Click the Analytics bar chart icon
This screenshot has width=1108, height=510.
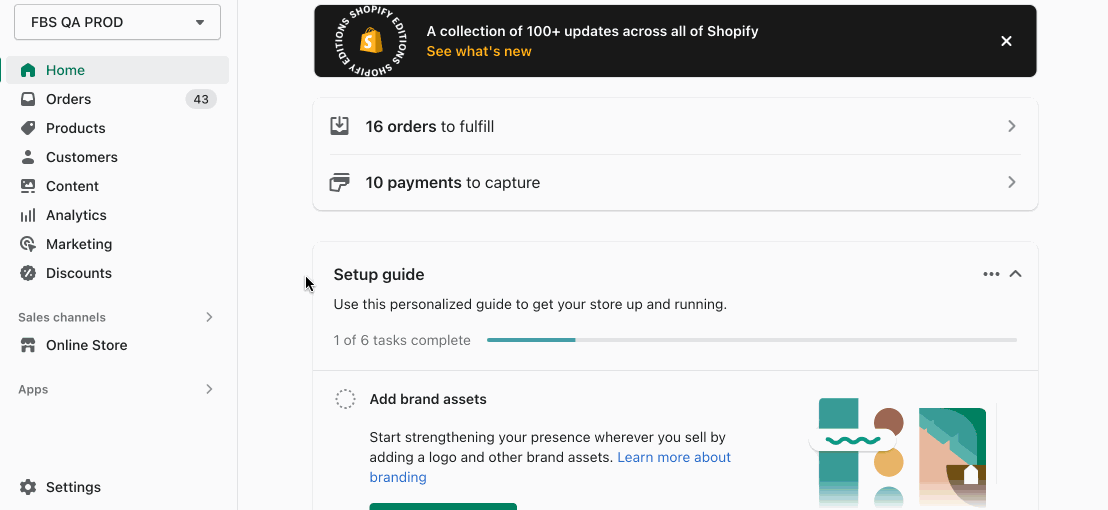(28, 215)
